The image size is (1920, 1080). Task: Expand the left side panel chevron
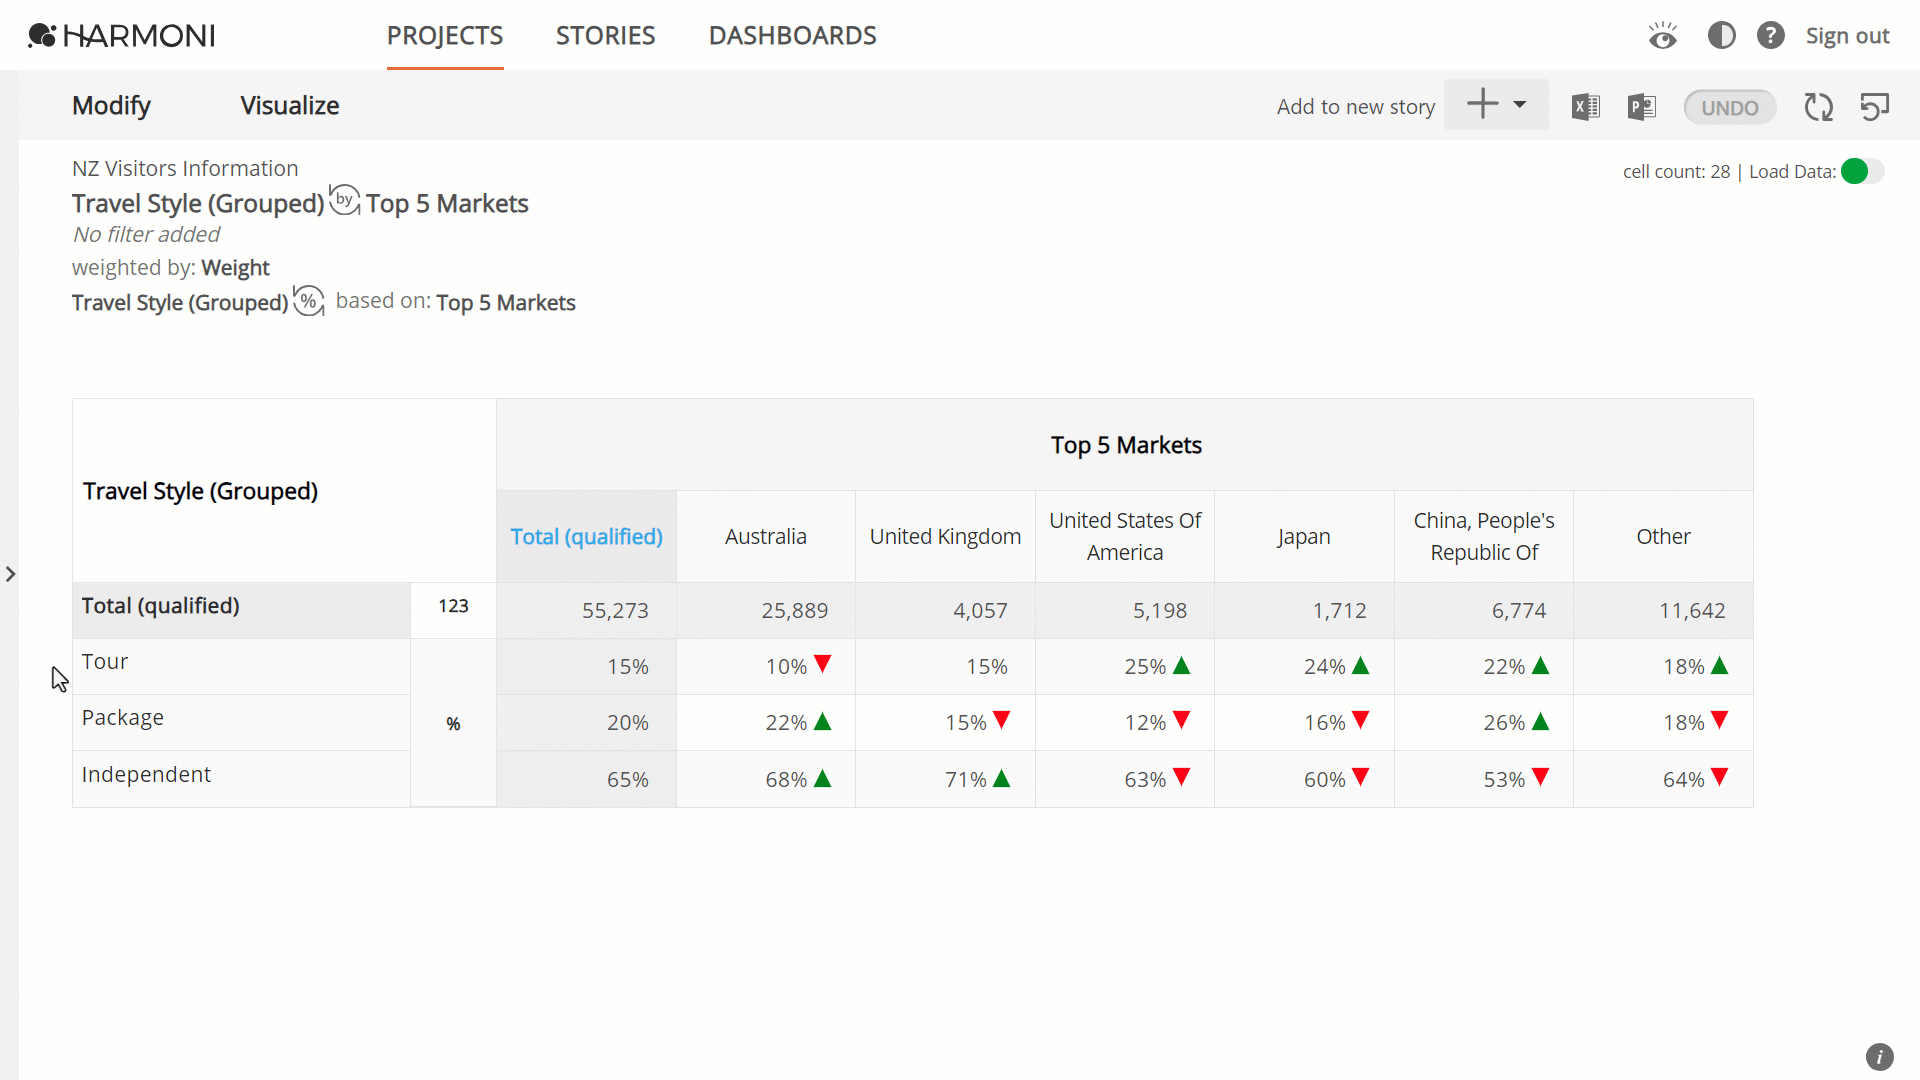(10, 574)
